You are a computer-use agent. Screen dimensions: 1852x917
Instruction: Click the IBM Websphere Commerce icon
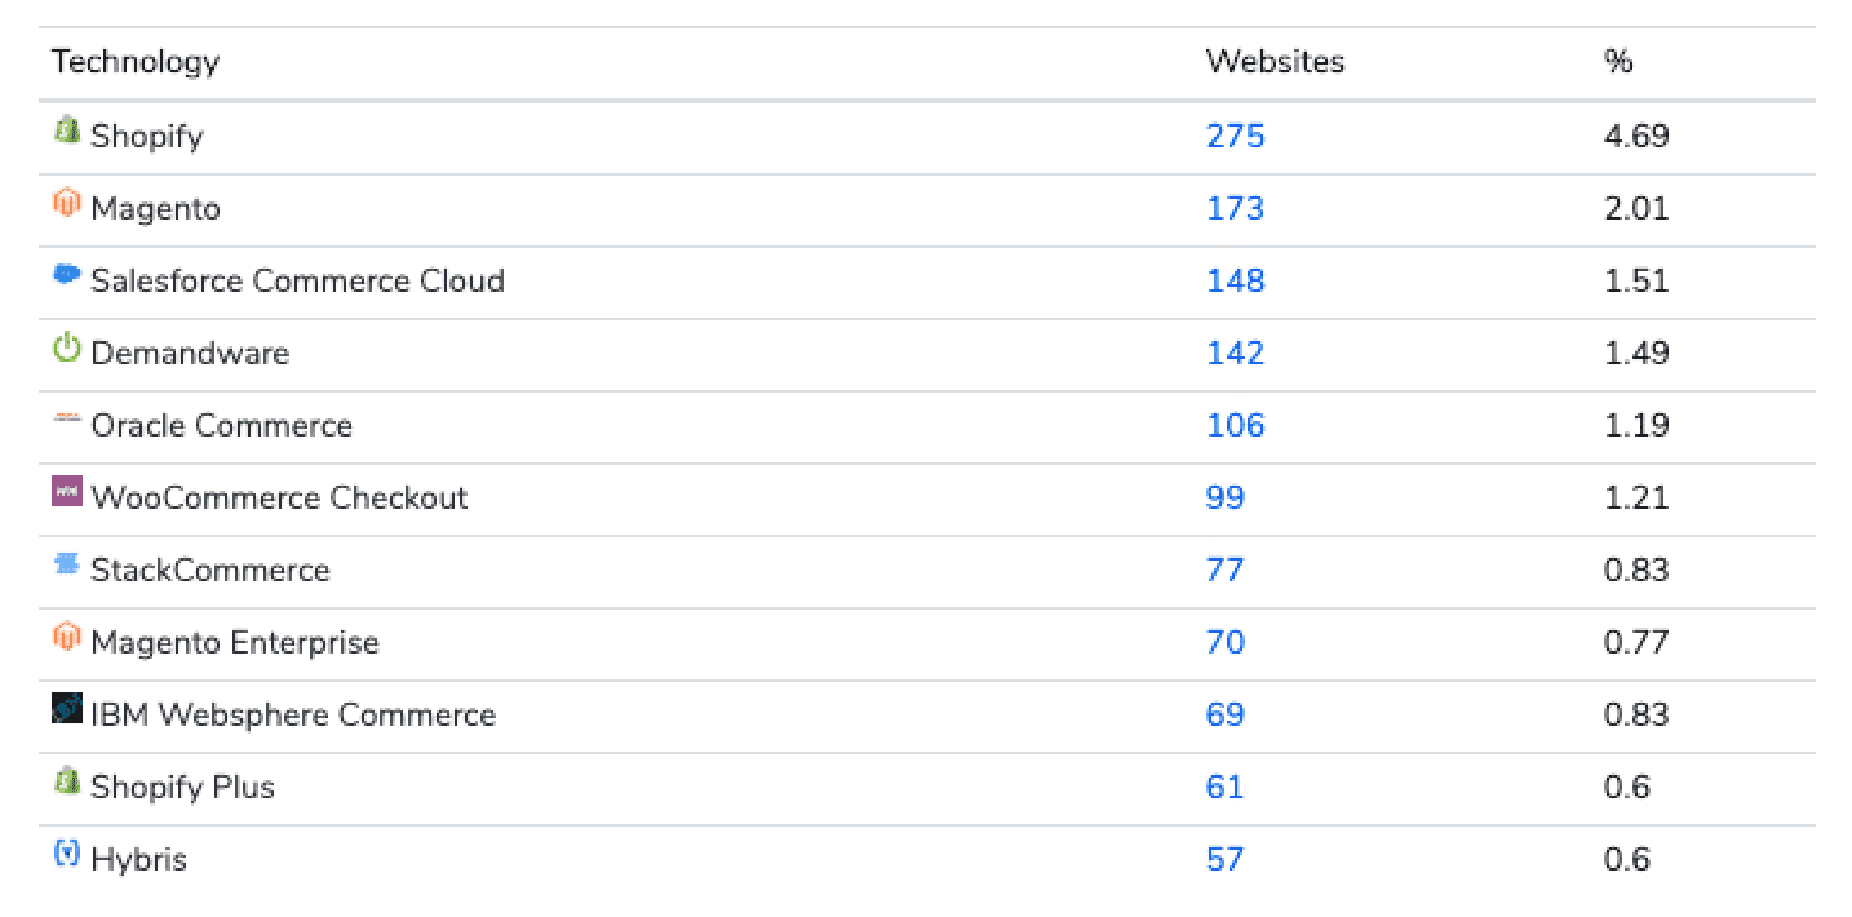tap(67, 708)
